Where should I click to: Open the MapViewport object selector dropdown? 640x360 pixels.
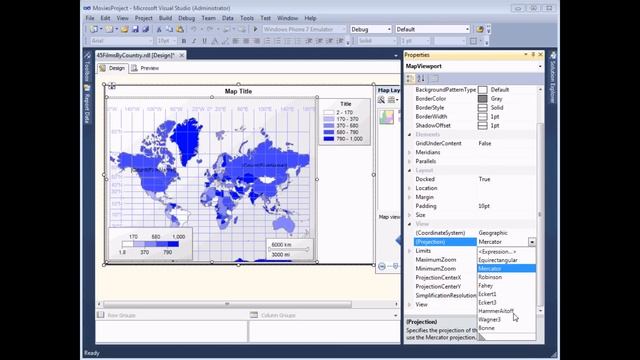(x=540, y=66)
